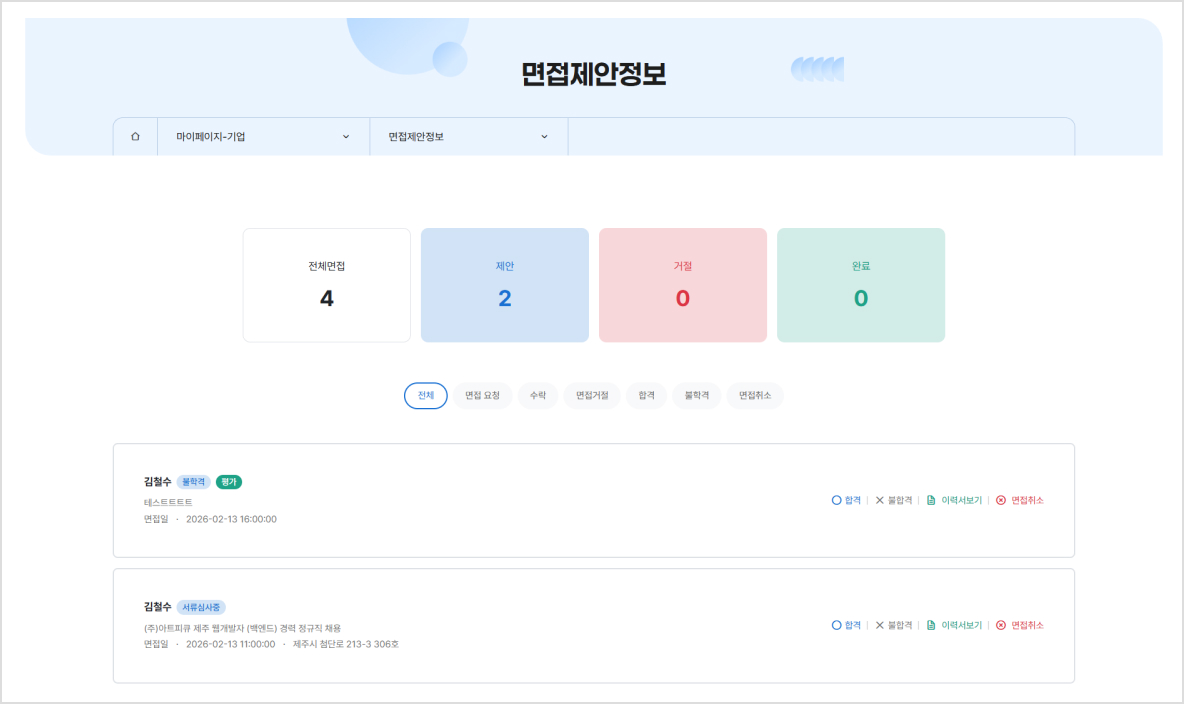The height and width of the screenshot is (704, 1184).
Task: Open the 테스트트트트 job title link
Action: 168,501
